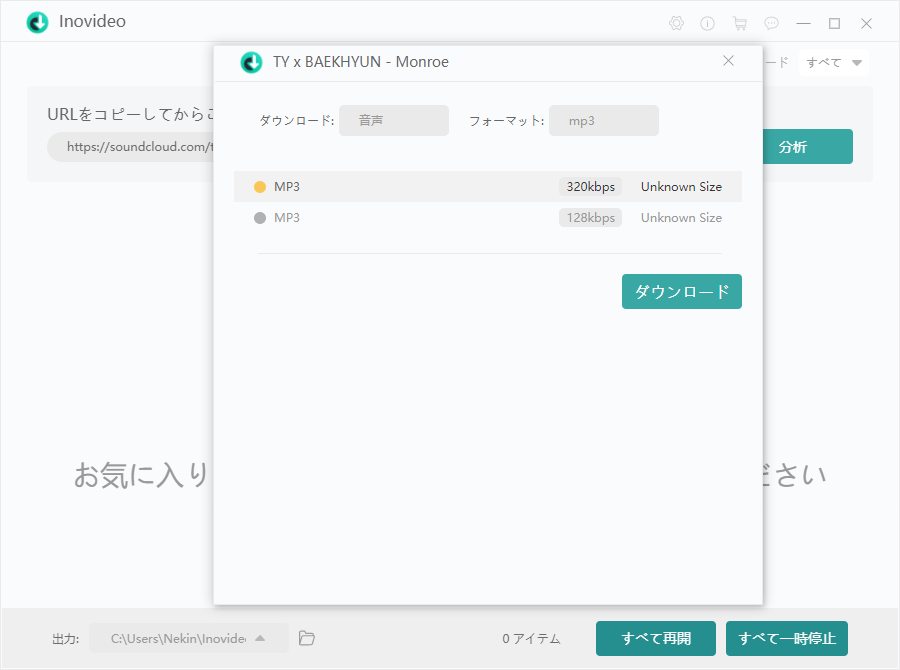Image resolution: width=900 pixels, height=670 pixels.
Task: Open the info circle icon
Action: coord(707,24)
